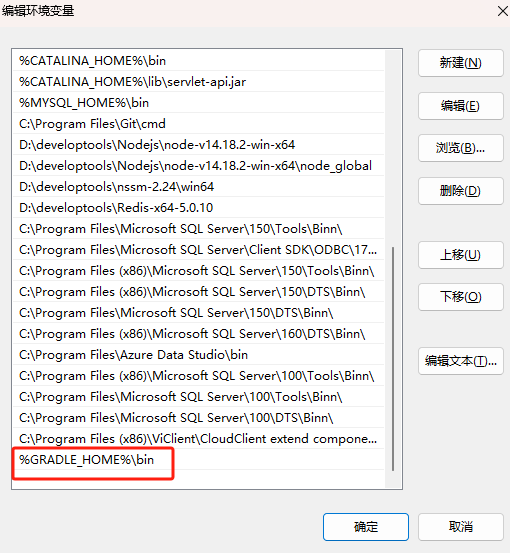Click the 新建(N) button

[461, 63]
